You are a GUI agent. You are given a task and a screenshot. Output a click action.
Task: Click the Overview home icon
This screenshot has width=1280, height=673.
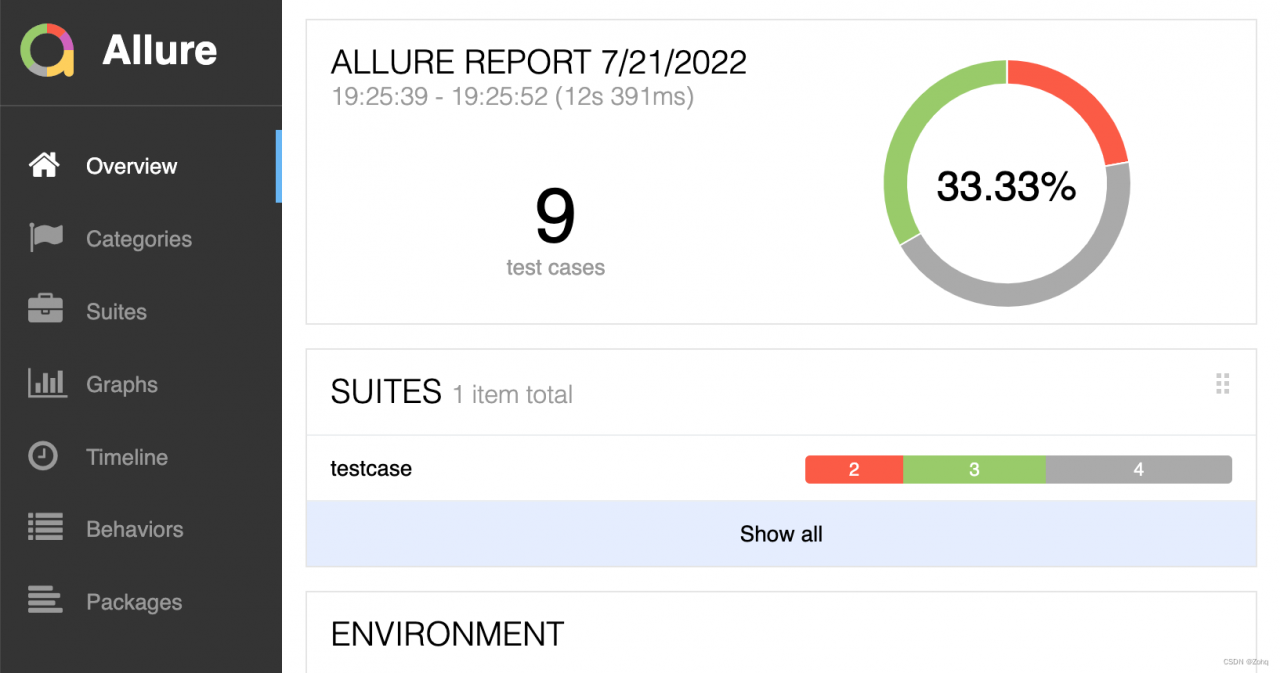point(44,166)
